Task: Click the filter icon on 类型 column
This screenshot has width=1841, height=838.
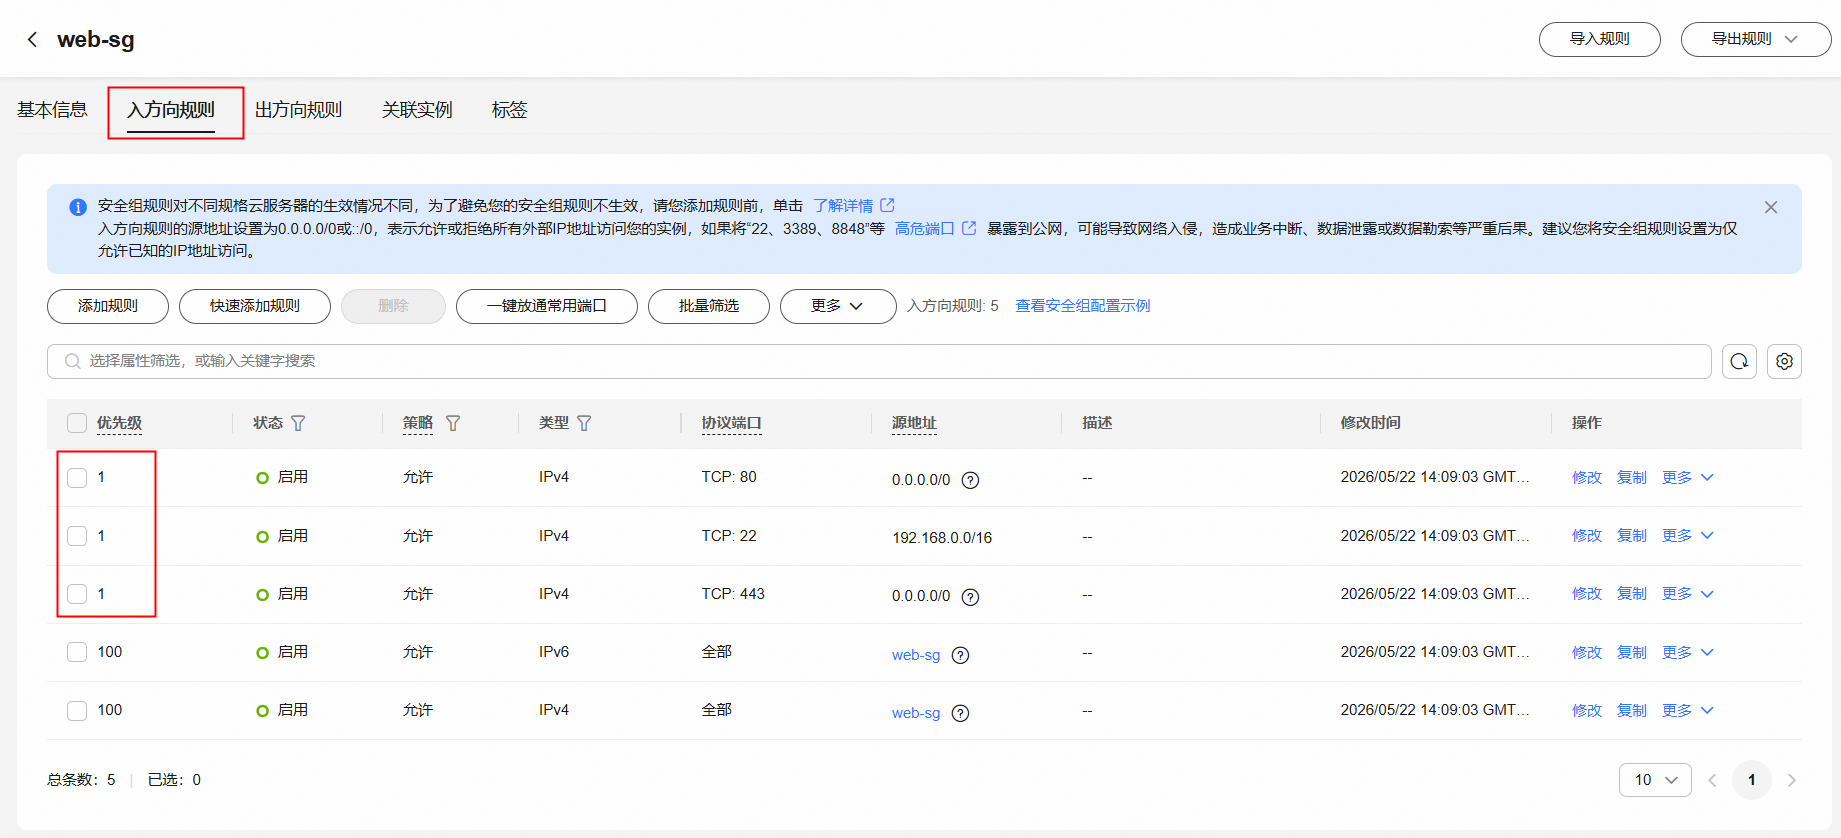Action: 584,423
